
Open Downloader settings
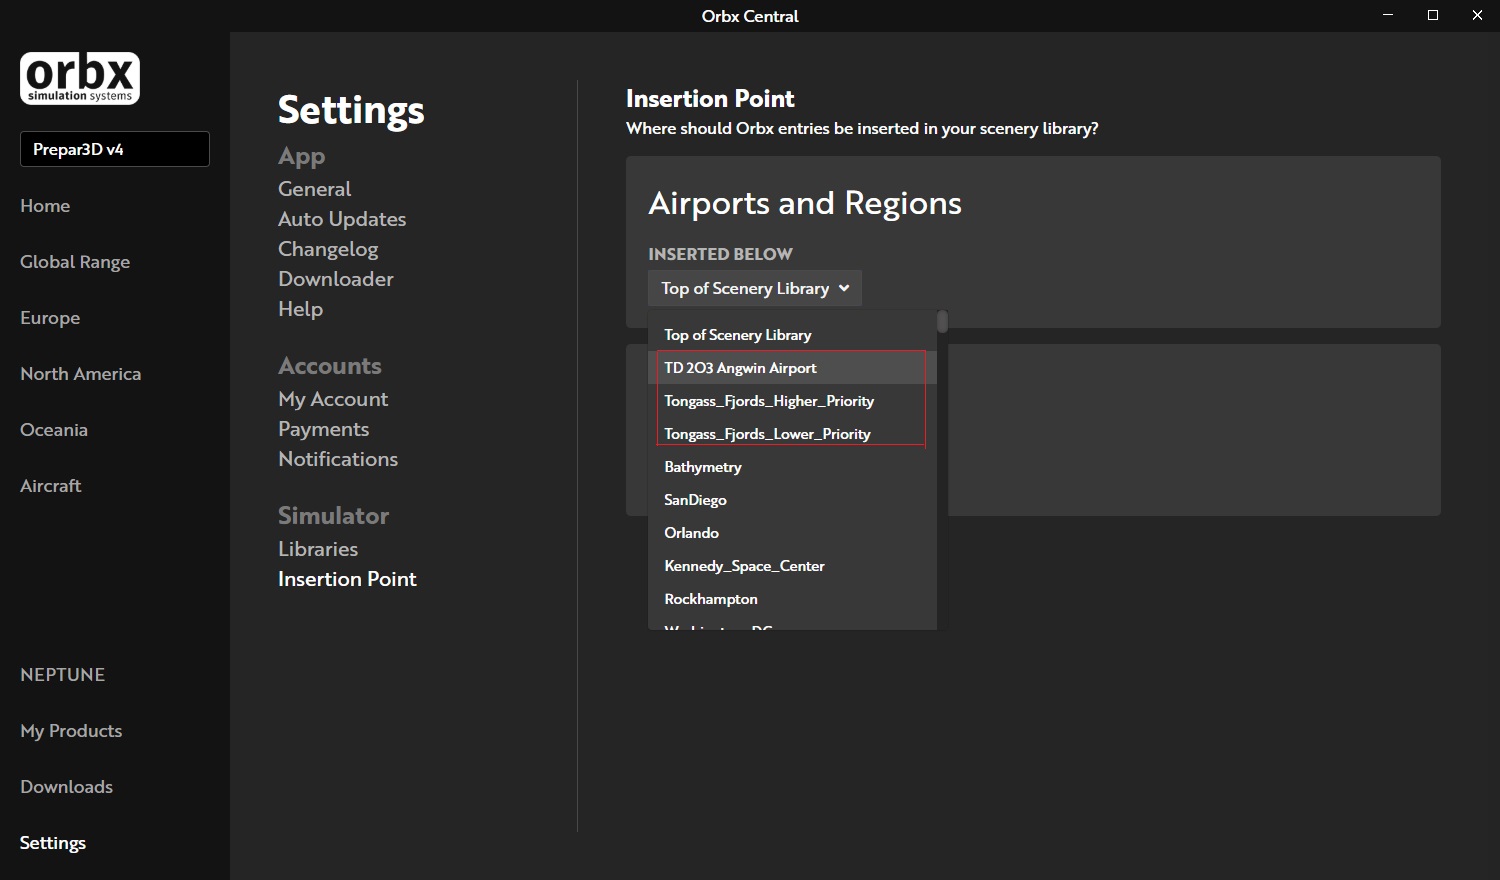click(336, 278)
